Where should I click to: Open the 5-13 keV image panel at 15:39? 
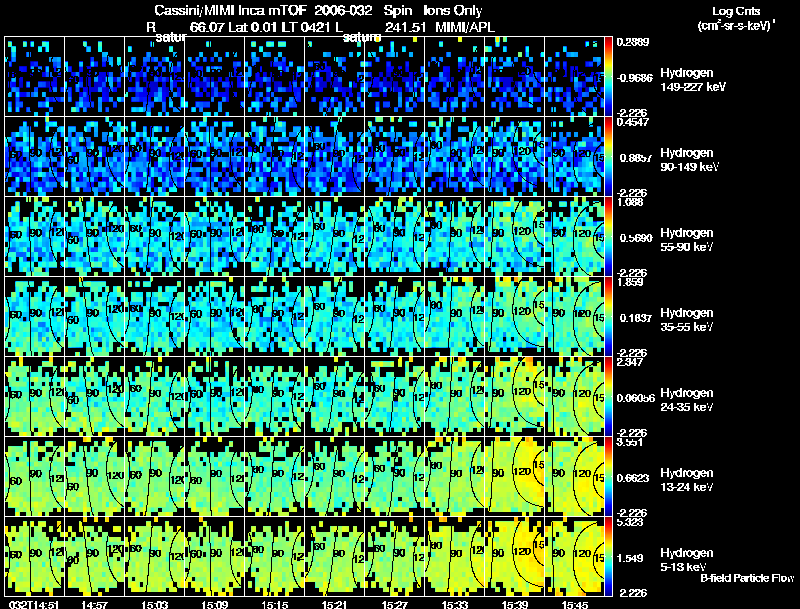pos(515,557)
